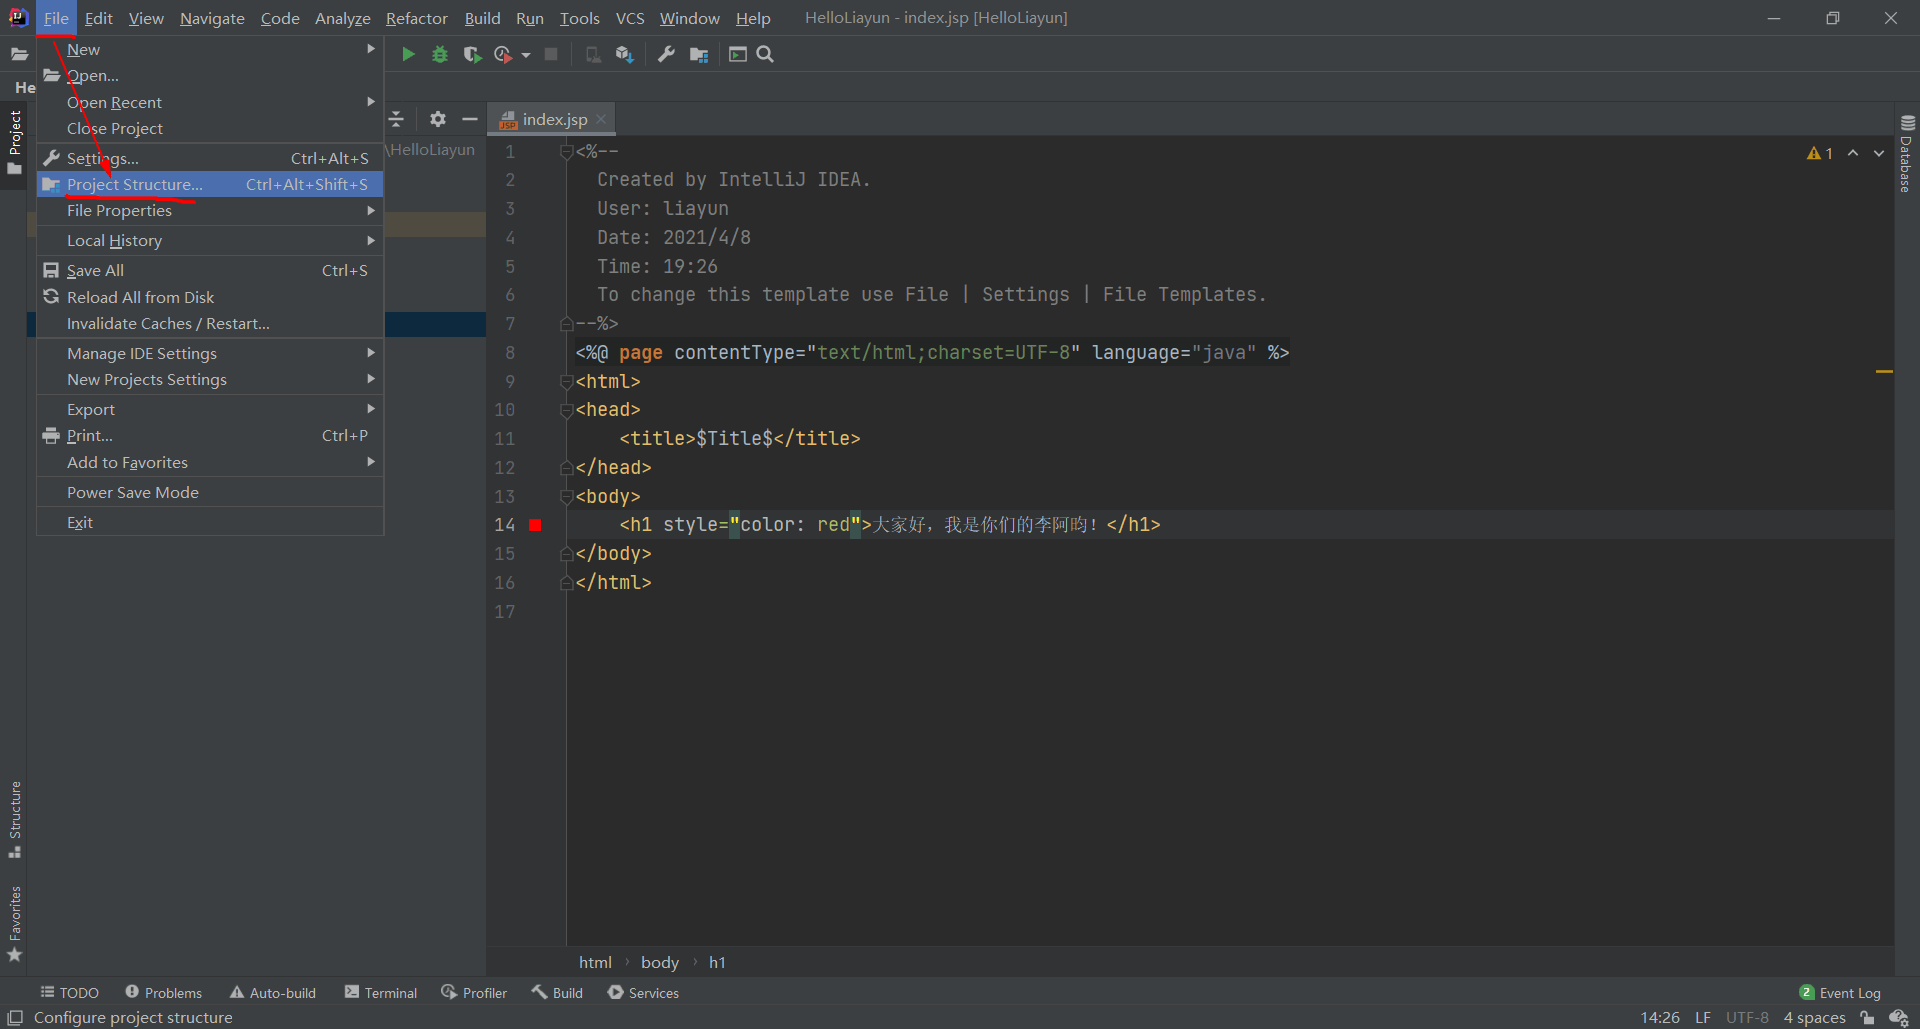Expand Manage IDE Settings submenu

(210, 353)
